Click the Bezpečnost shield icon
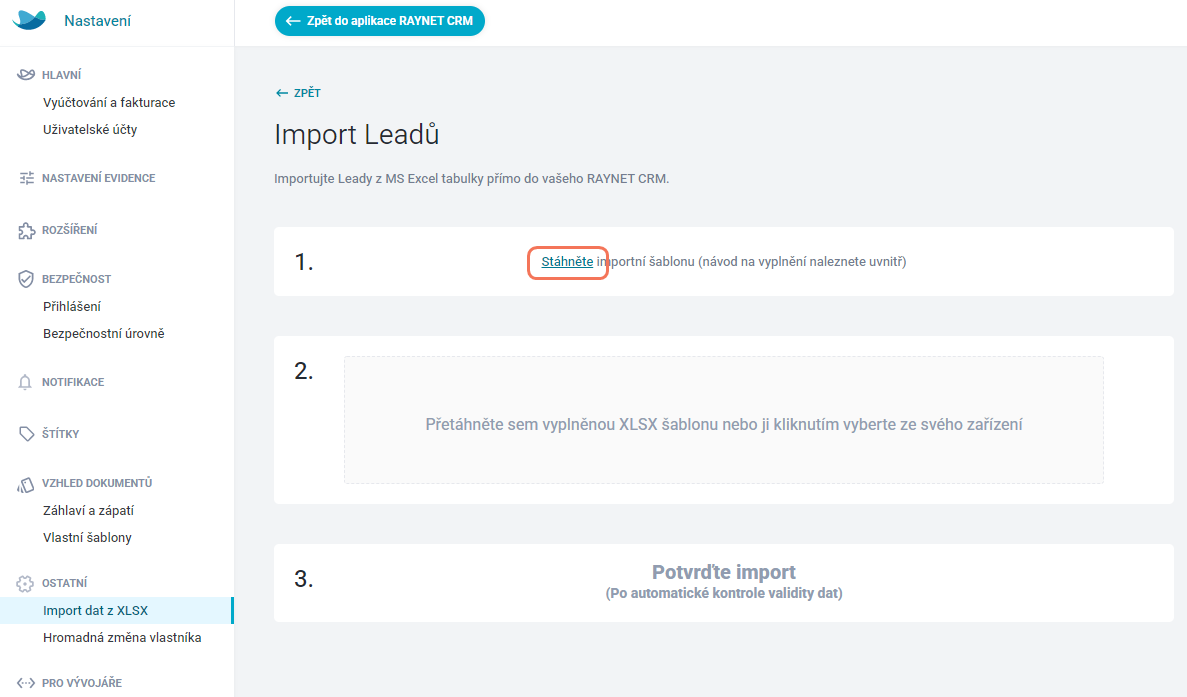The image size is (1187, 697). 26,278
